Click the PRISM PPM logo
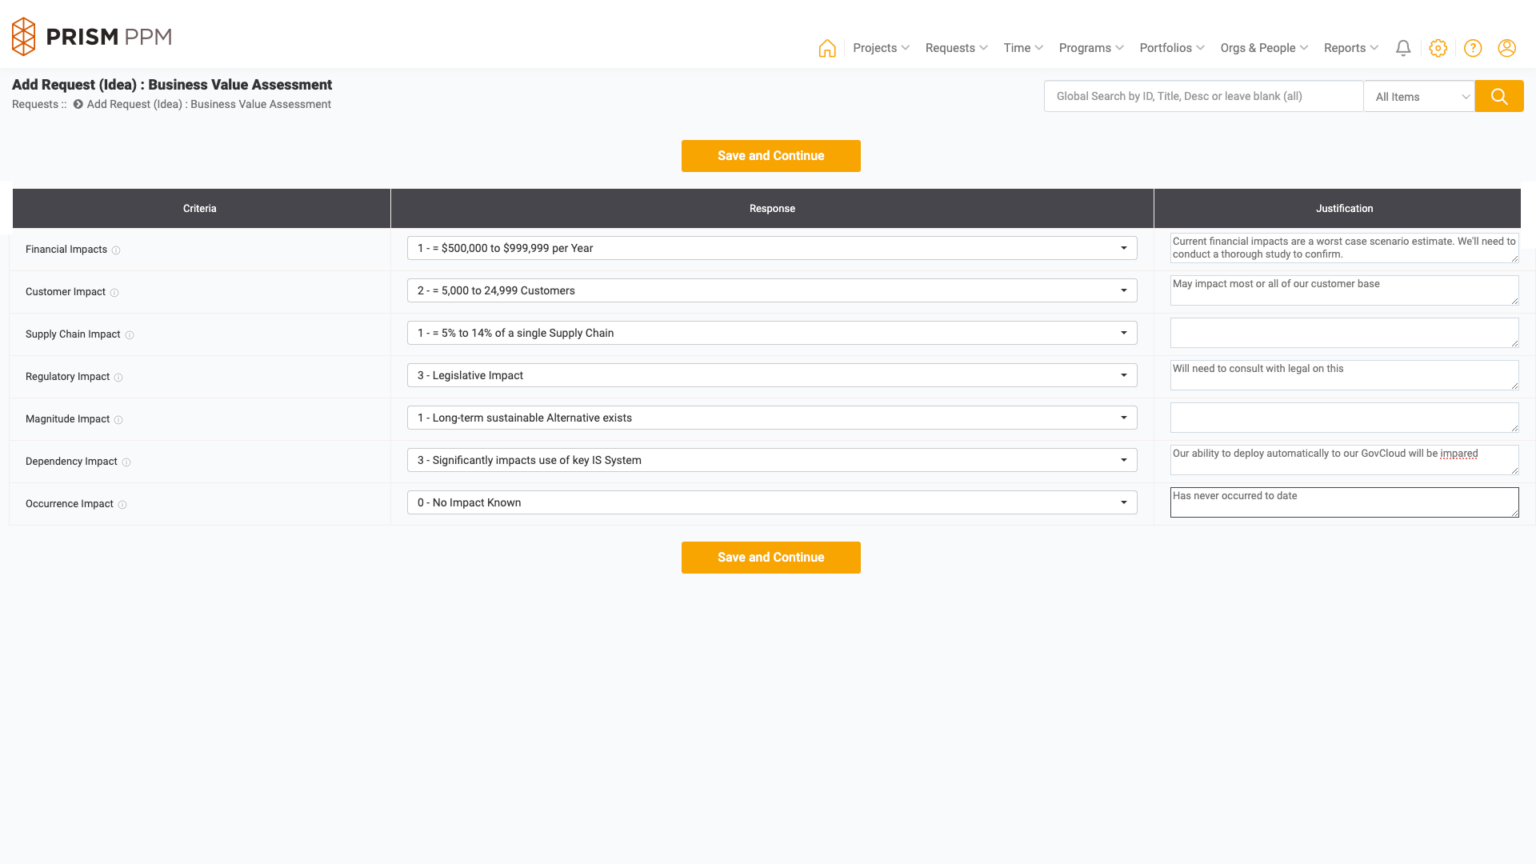 (x=91, y=35)
